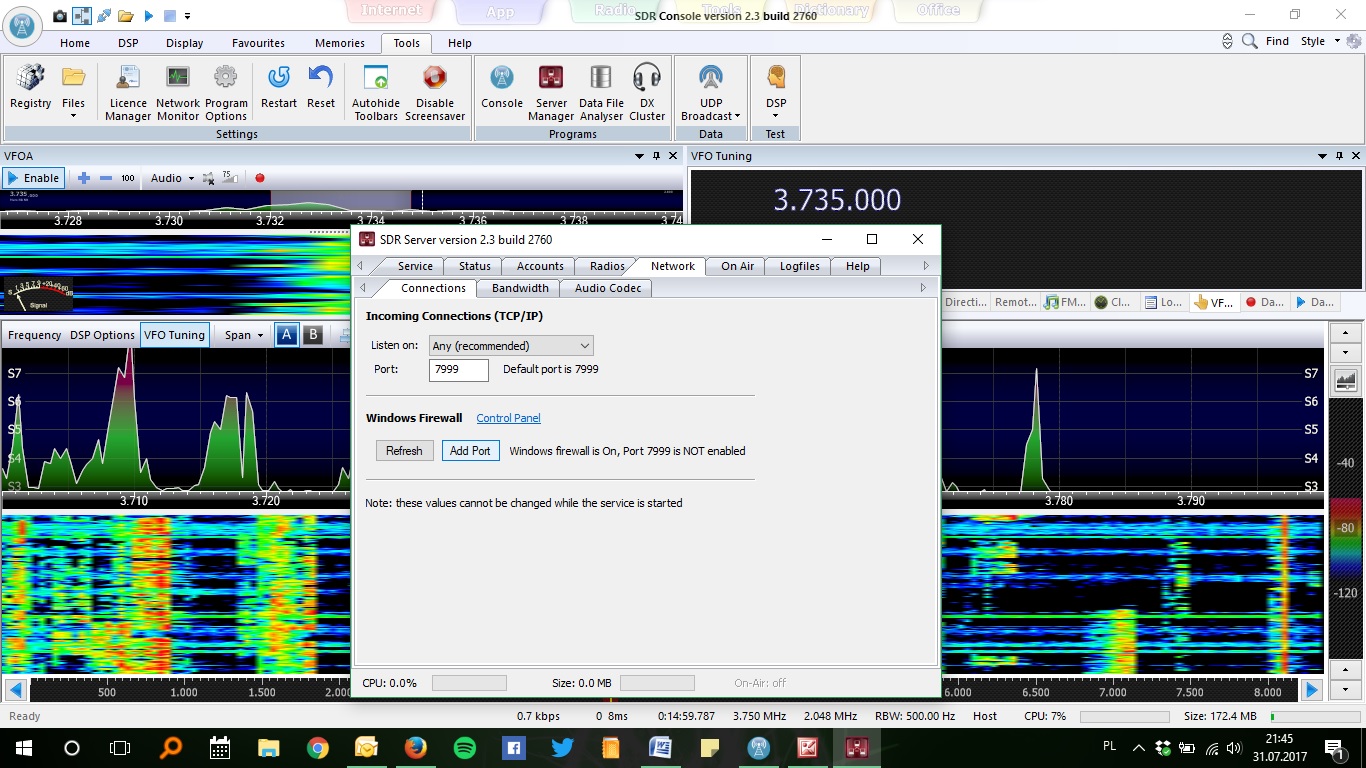Screen dimensions: 1366x768
Task: Click the Port number input field
Action: [x=459, y=370]
